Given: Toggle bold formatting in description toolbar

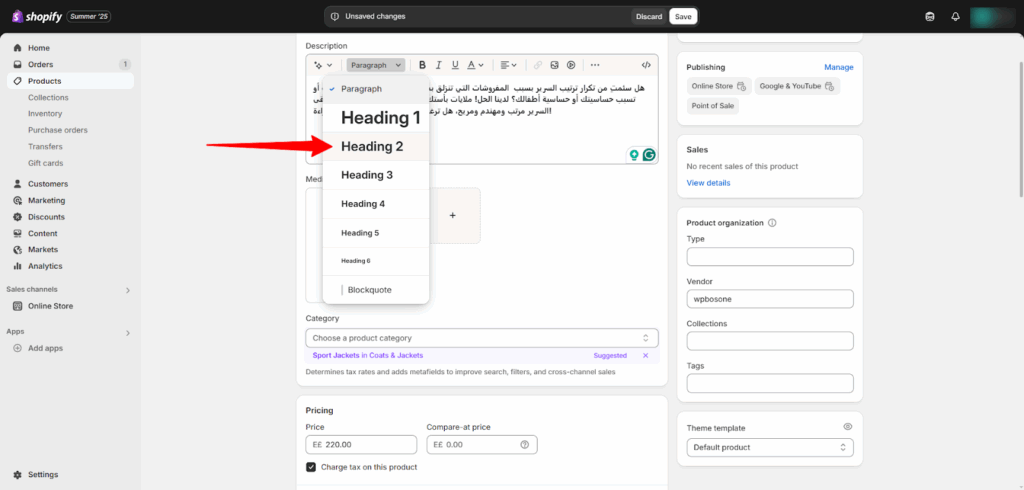Looking at the screenshot, I should pos(422,65).
